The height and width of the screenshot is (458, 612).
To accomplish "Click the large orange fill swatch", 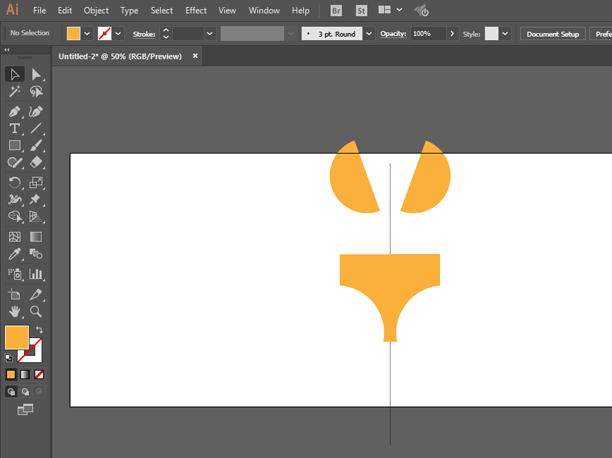I will (x=17, y=337).
